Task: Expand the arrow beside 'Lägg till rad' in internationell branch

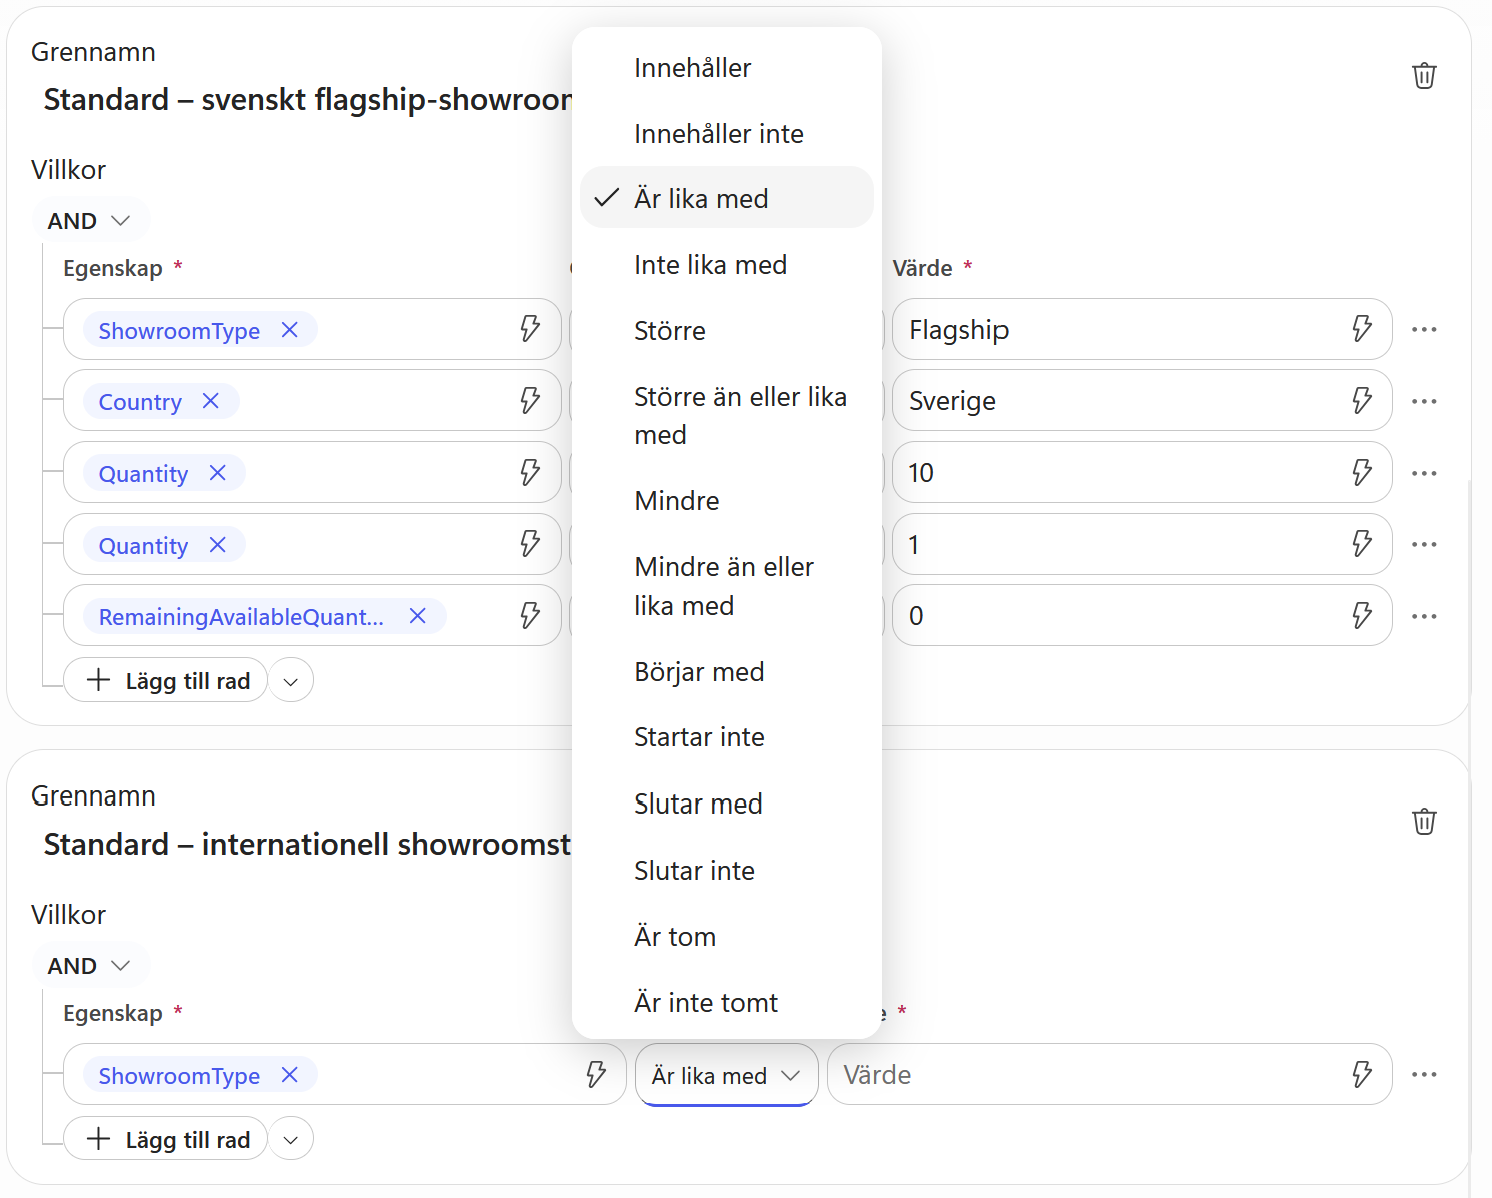Action: click(x=291, y=1140)
